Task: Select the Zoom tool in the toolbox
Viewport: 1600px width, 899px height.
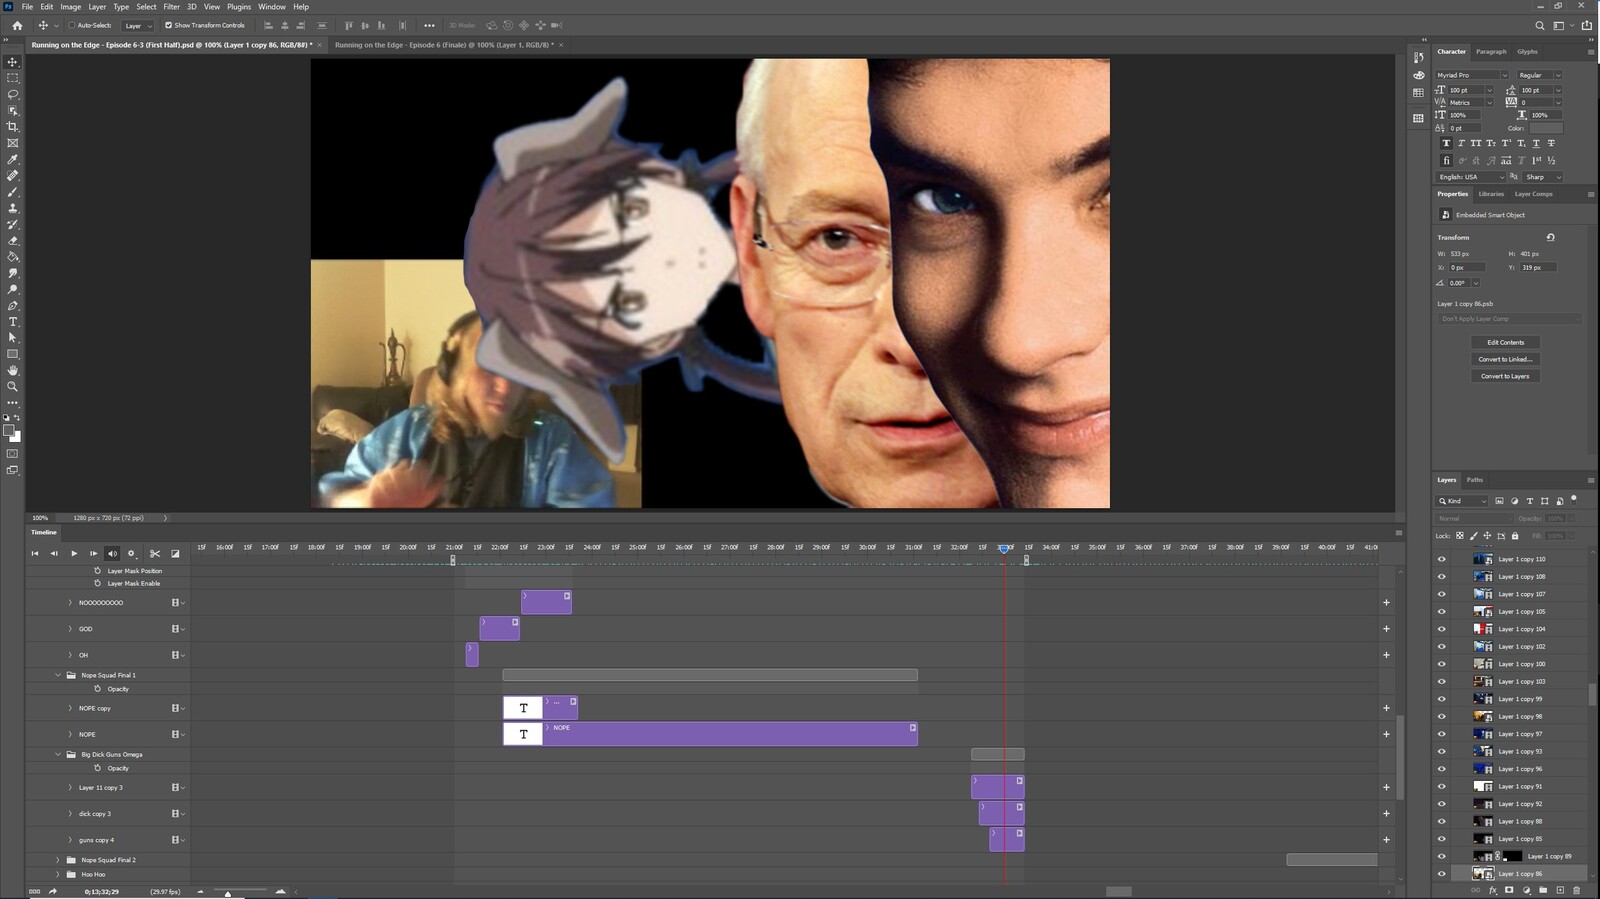Action: click(x=13, y=386)
